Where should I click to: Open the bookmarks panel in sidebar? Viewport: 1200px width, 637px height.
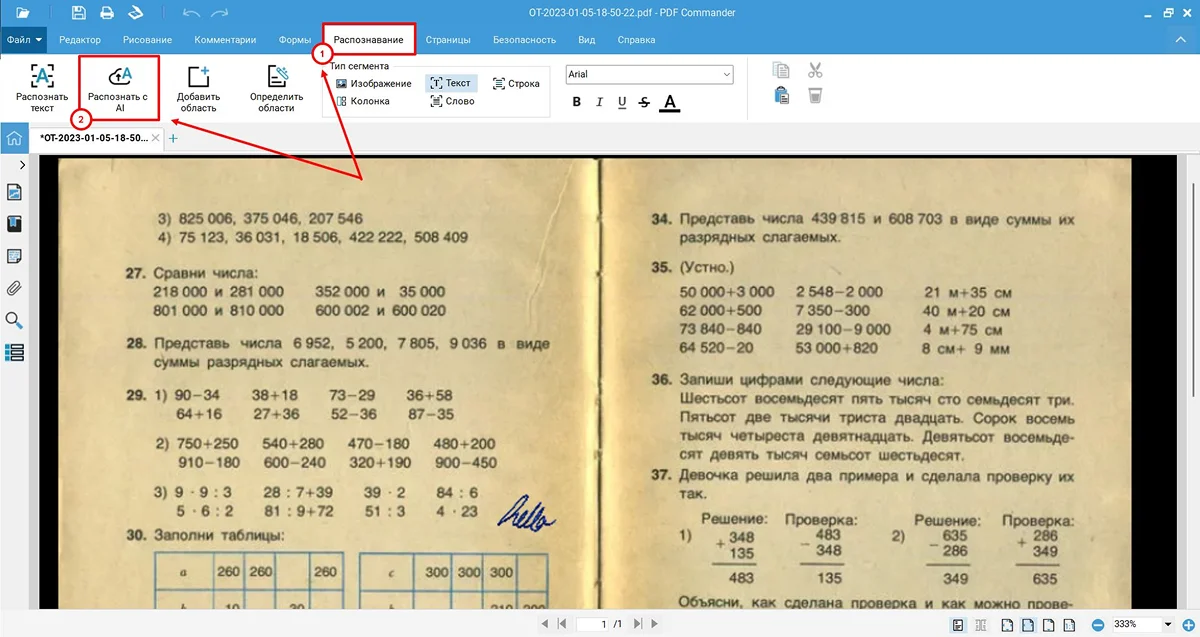click(15, 224)
